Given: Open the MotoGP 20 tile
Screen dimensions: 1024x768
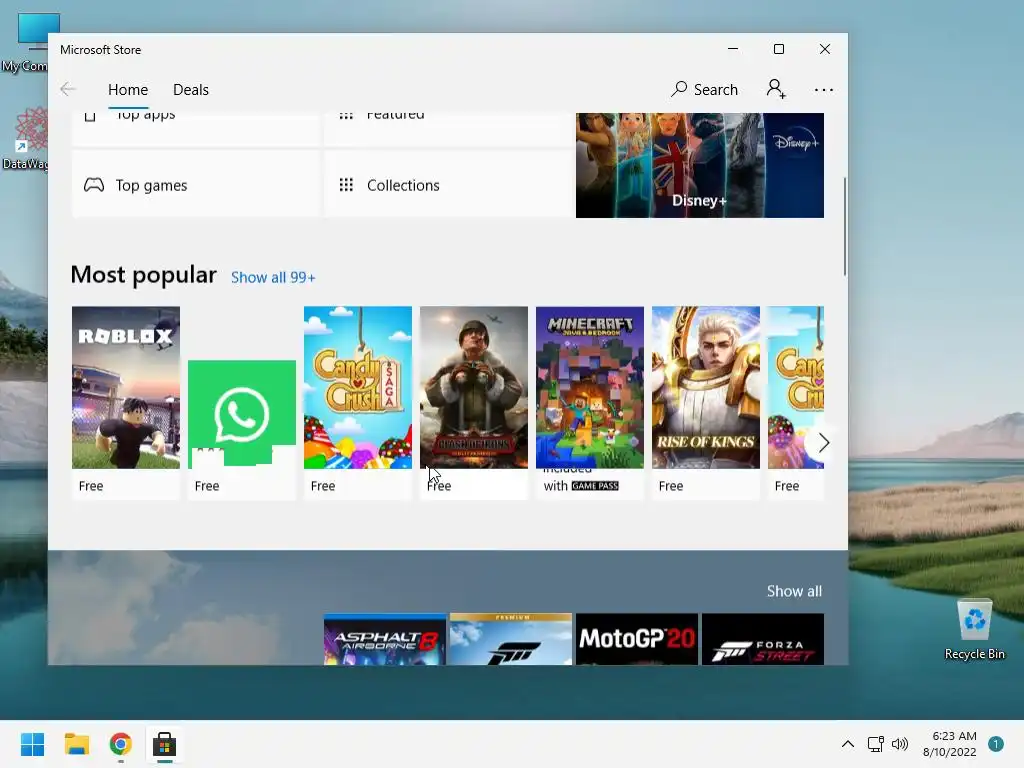Looking at the screenshot, I should click(x=637, y=639).
